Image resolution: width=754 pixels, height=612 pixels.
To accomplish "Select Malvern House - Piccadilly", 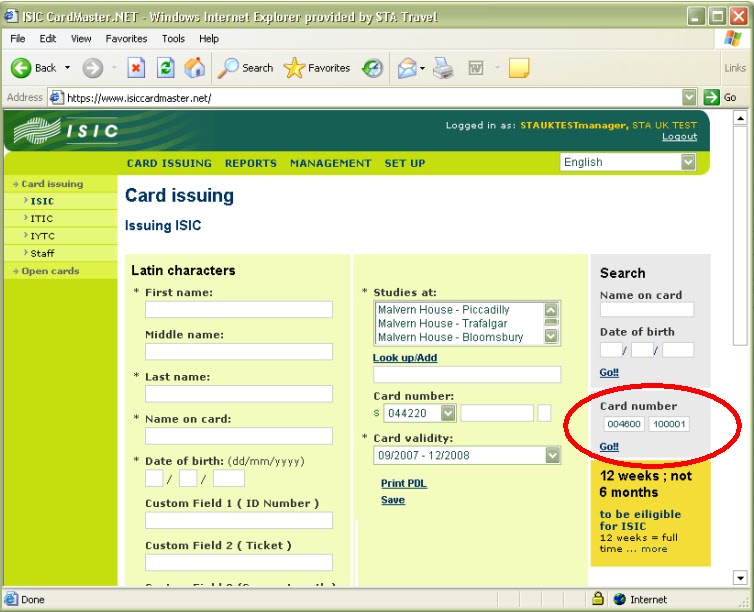I will [x=443, y=310].
